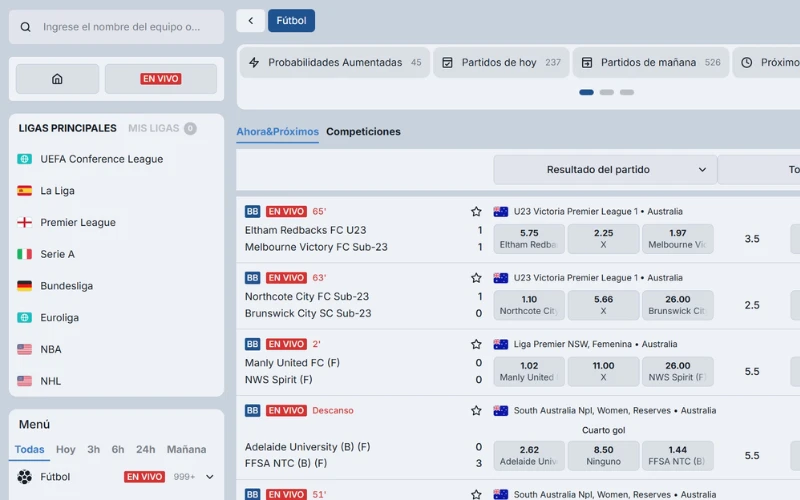Bet 1.10 on Northcote City
This screenshot has width=800, height=500.
coord(529,305)
